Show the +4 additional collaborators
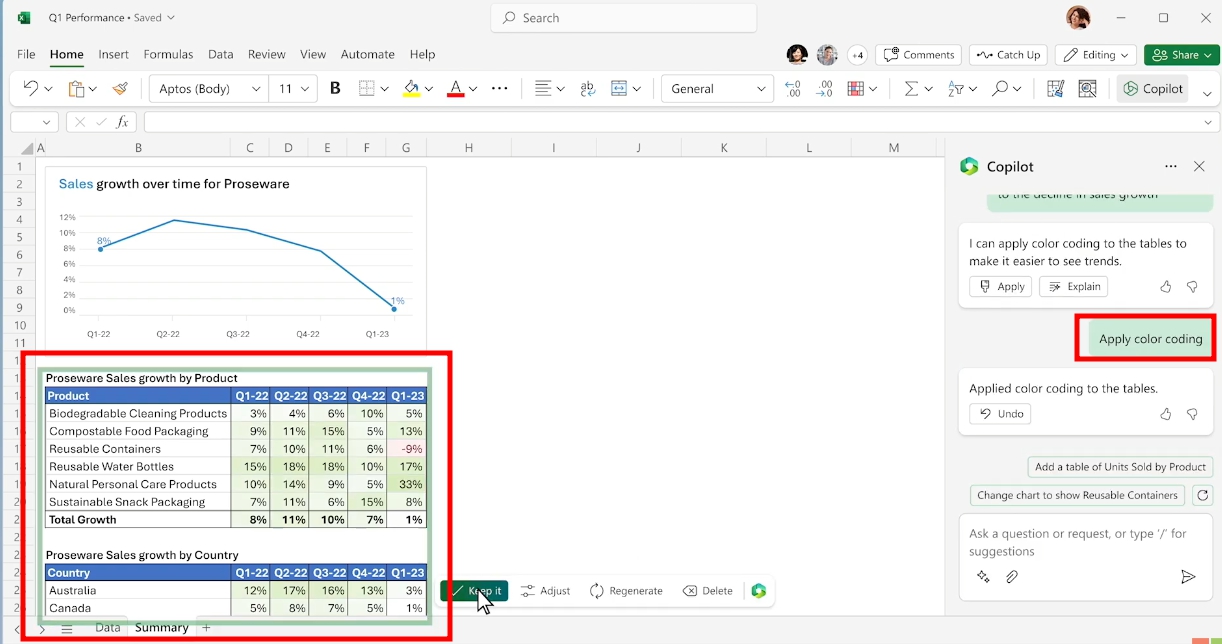1222x644 pixels. coord(857,55)
